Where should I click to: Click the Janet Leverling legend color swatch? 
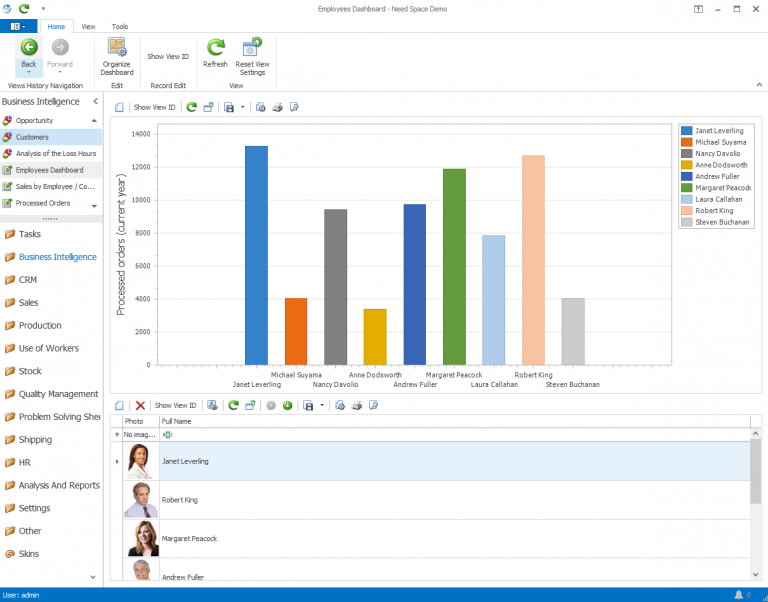(686, 131)
